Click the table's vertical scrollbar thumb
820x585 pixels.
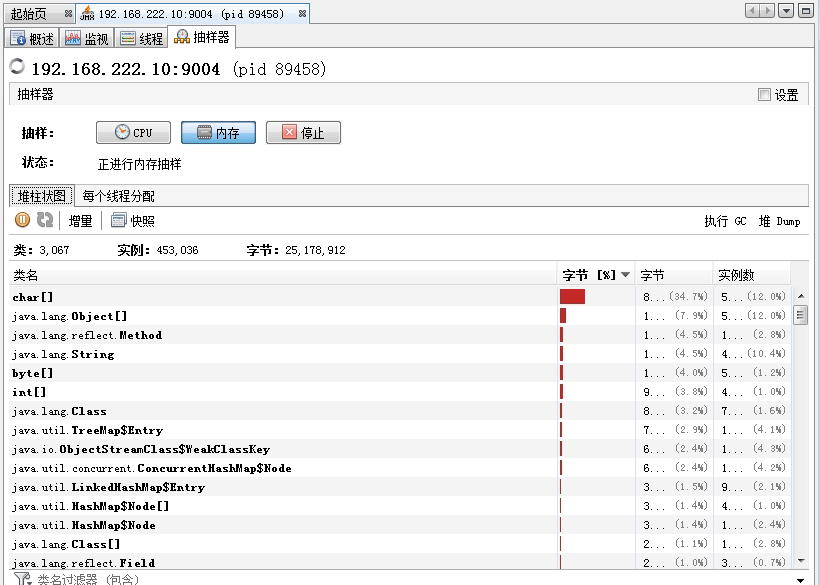(800, 315)
